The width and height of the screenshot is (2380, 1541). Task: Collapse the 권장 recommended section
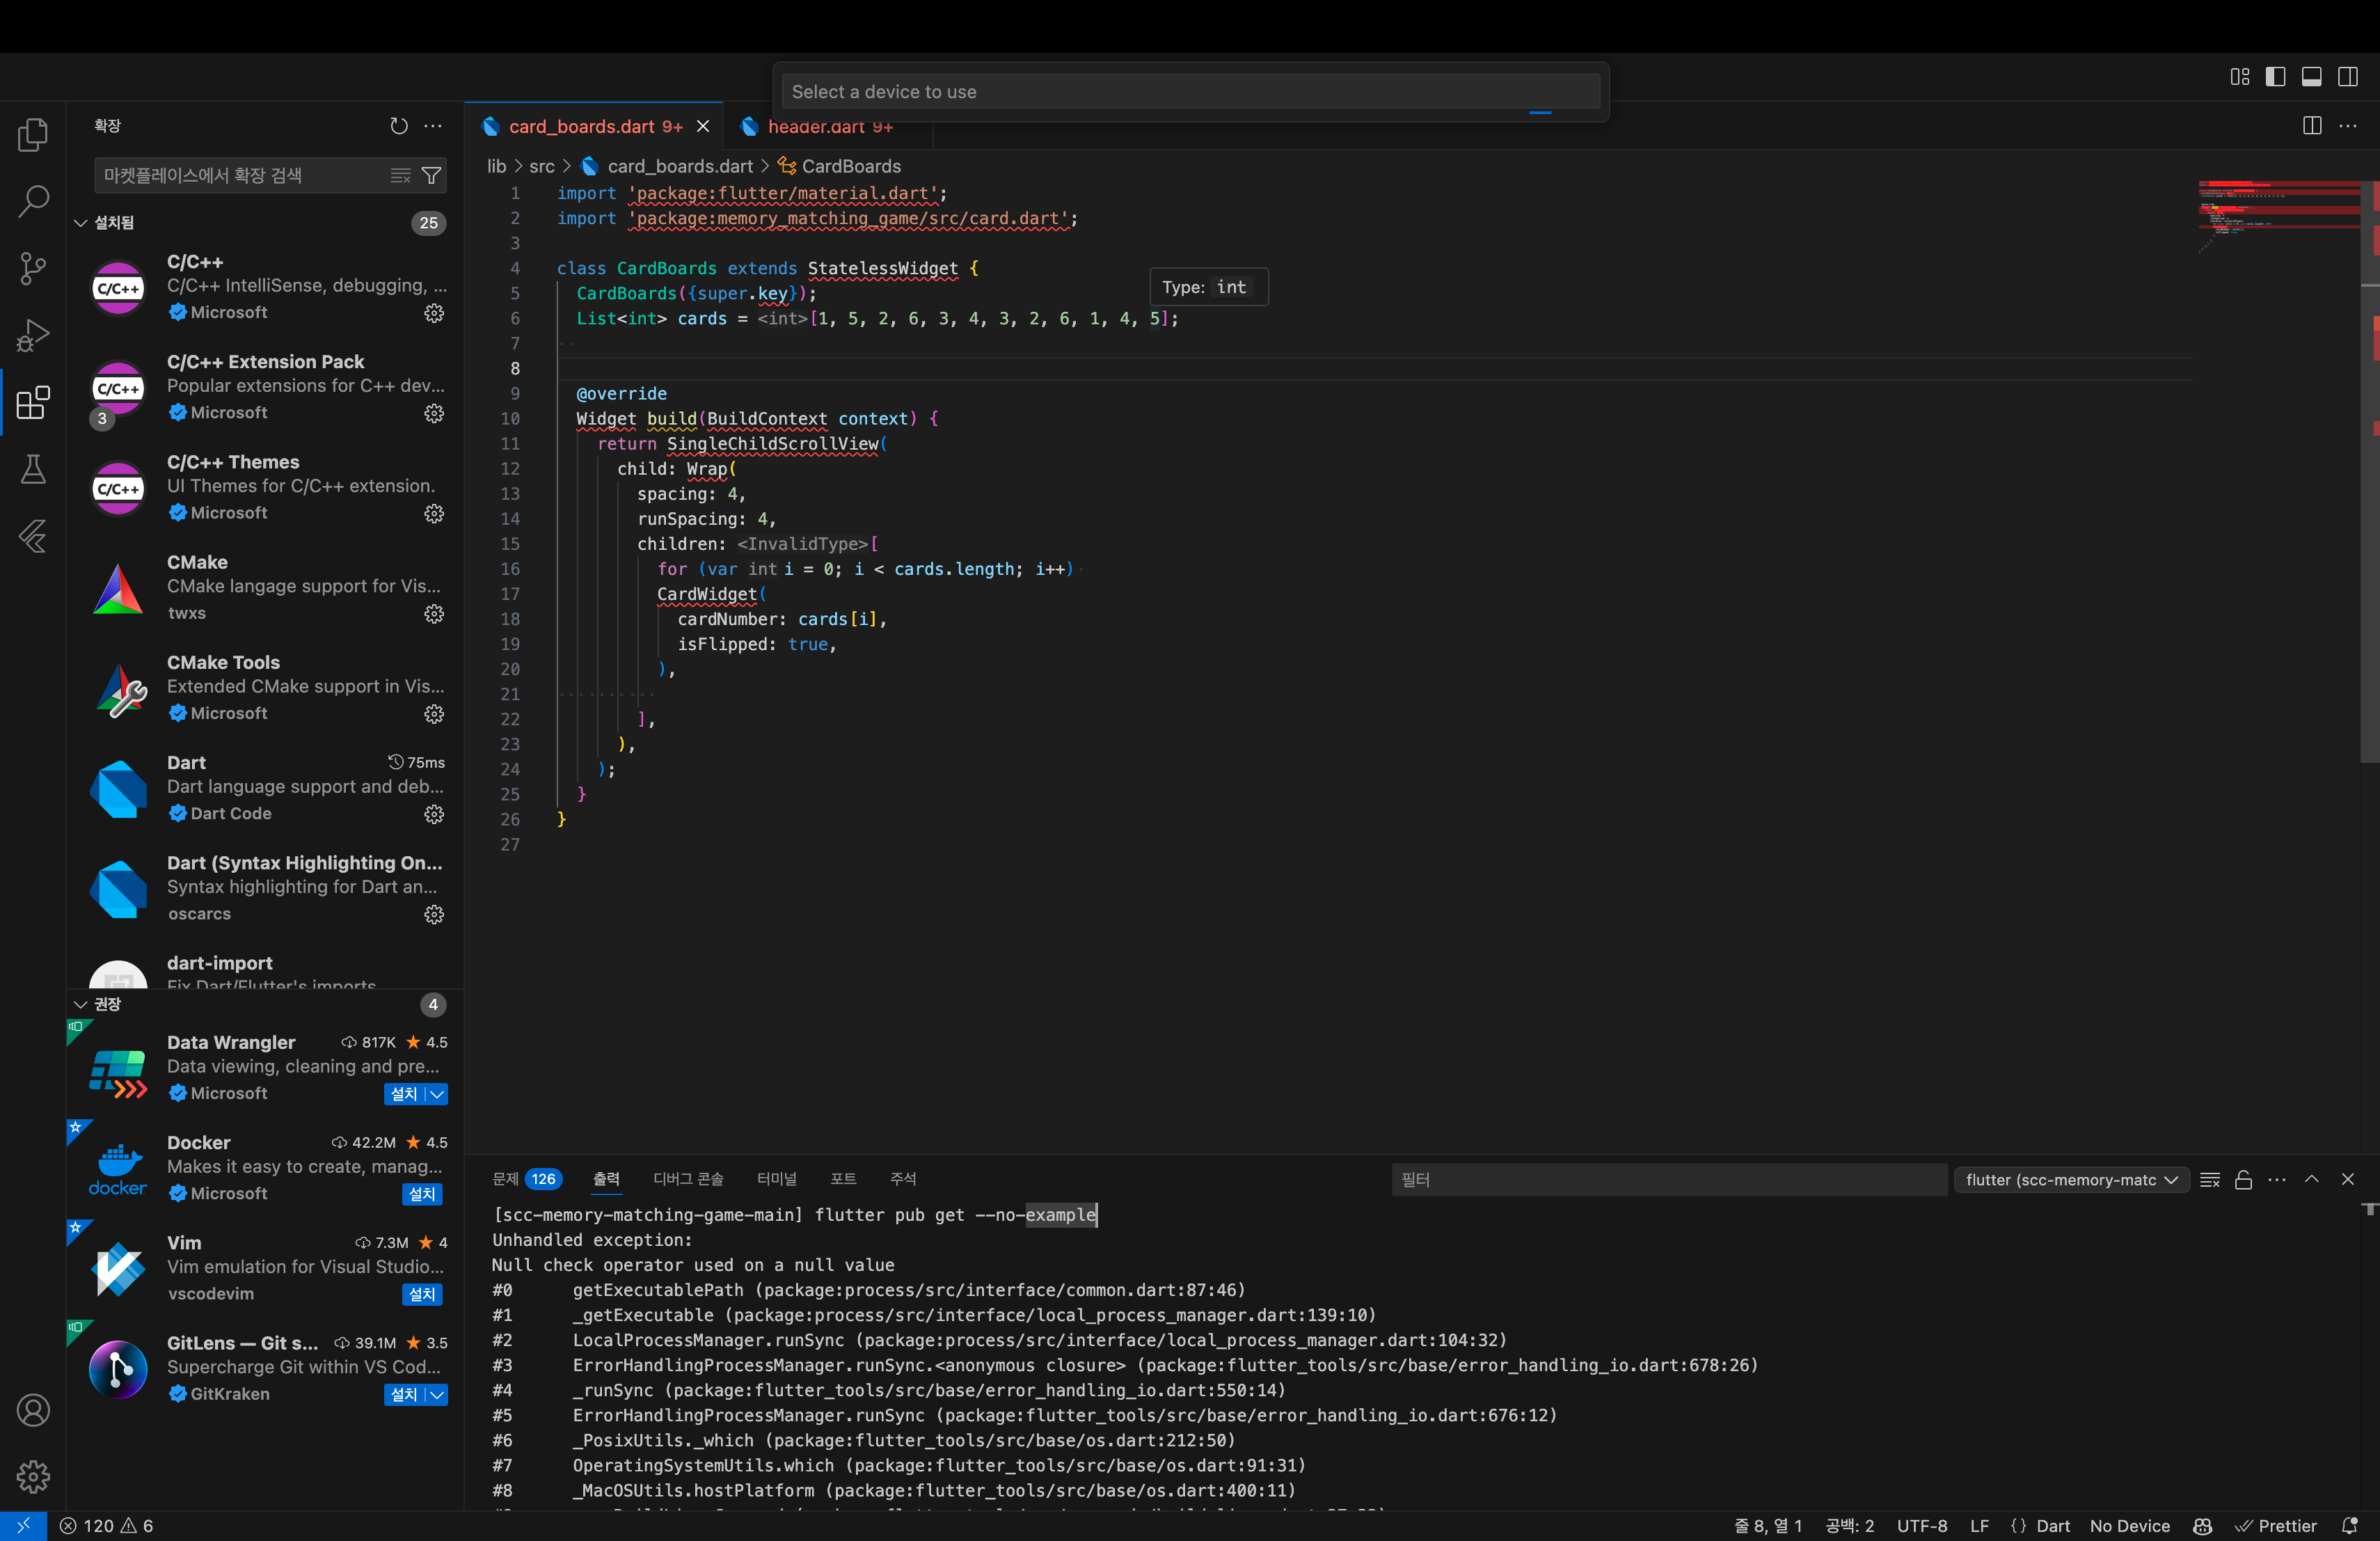[x=81, y=1004]
